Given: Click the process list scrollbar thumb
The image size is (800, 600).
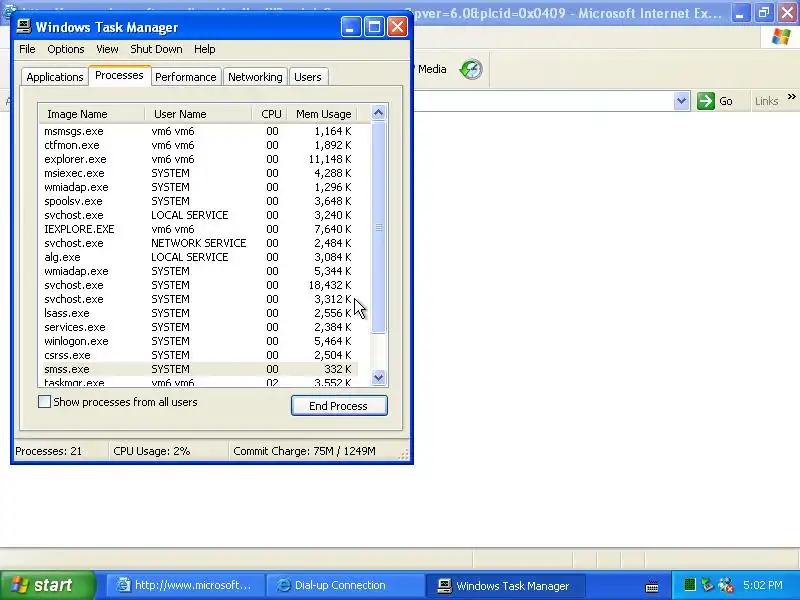Looking at the screenshot, I should (x=379, y=227).
